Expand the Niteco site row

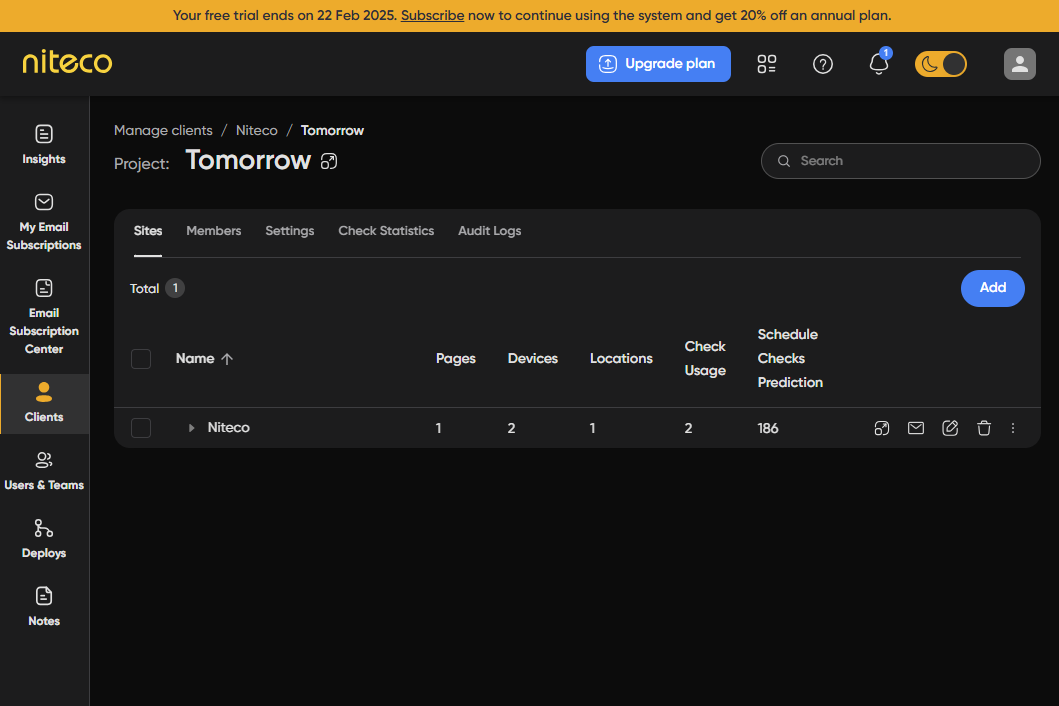pyautogui.click(x=191, y=428)
